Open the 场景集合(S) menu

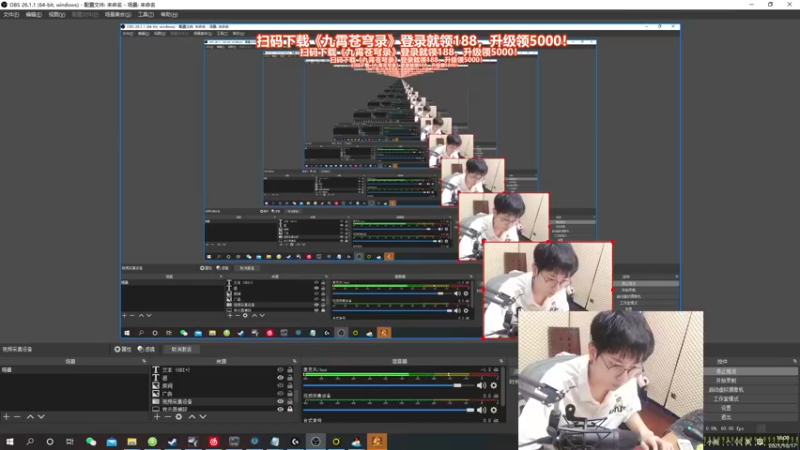tap(117, 14)
